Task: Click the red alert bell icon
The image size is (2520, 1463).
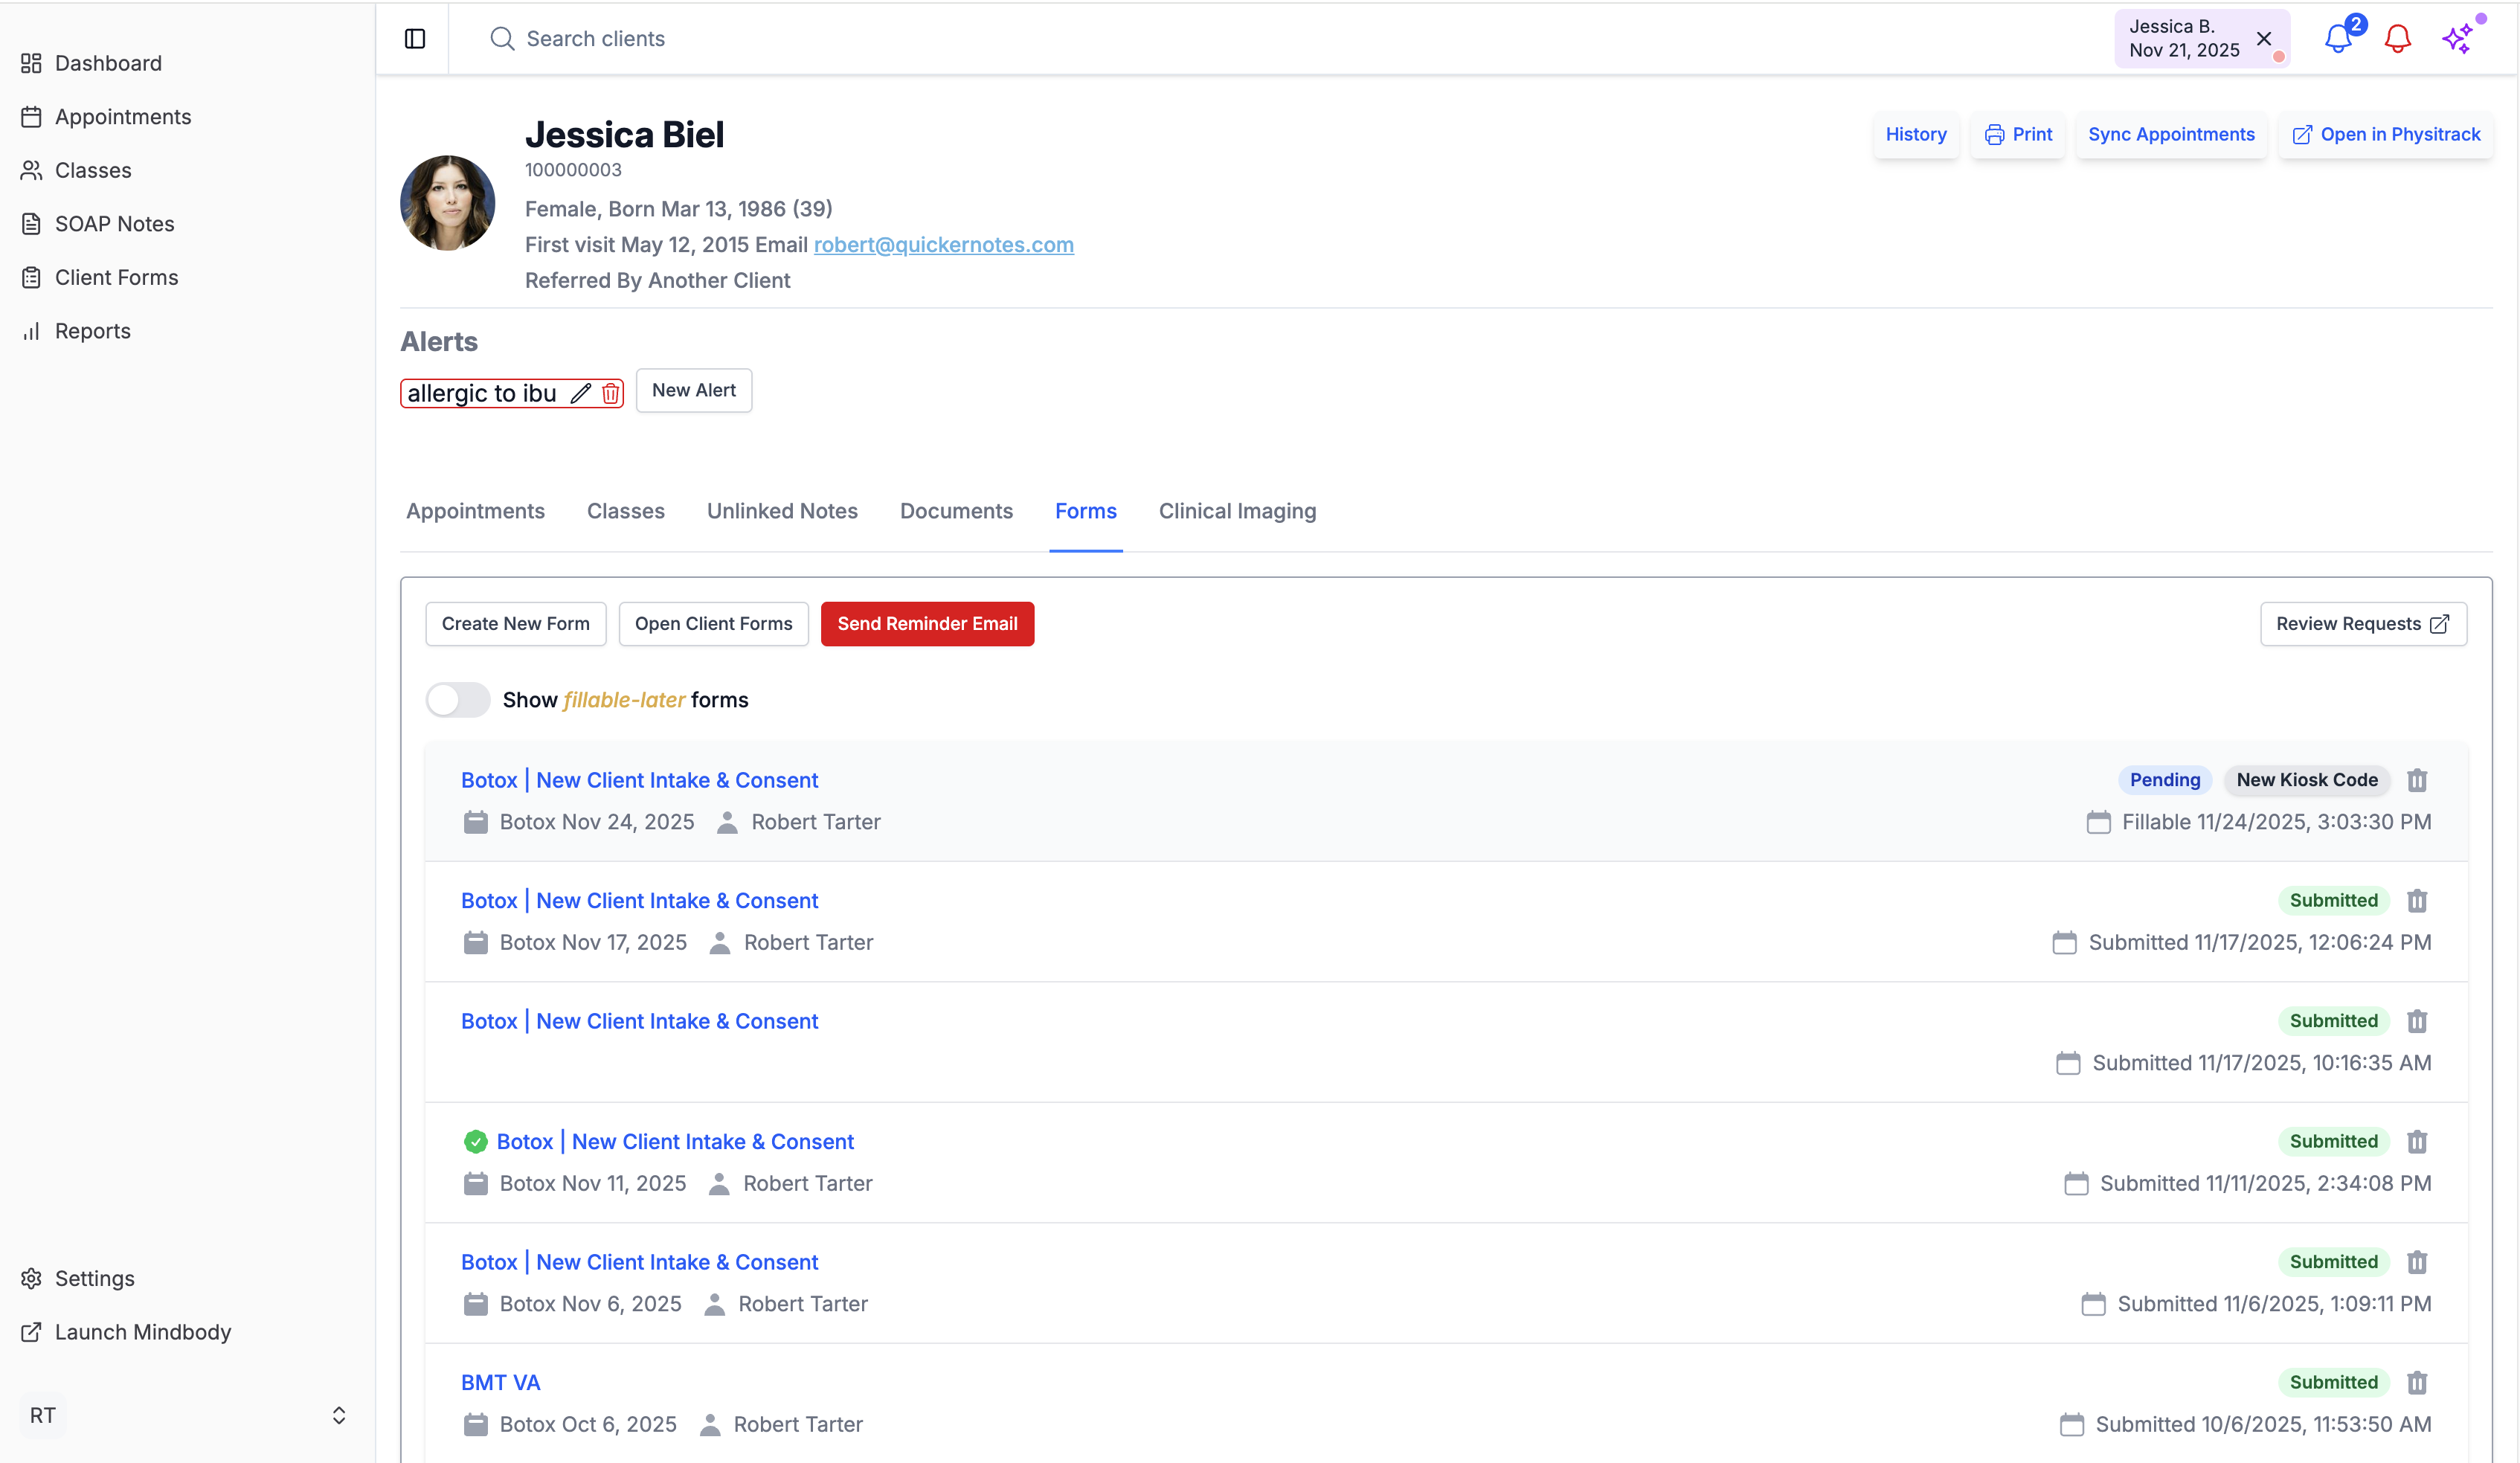Action: 2397,38
